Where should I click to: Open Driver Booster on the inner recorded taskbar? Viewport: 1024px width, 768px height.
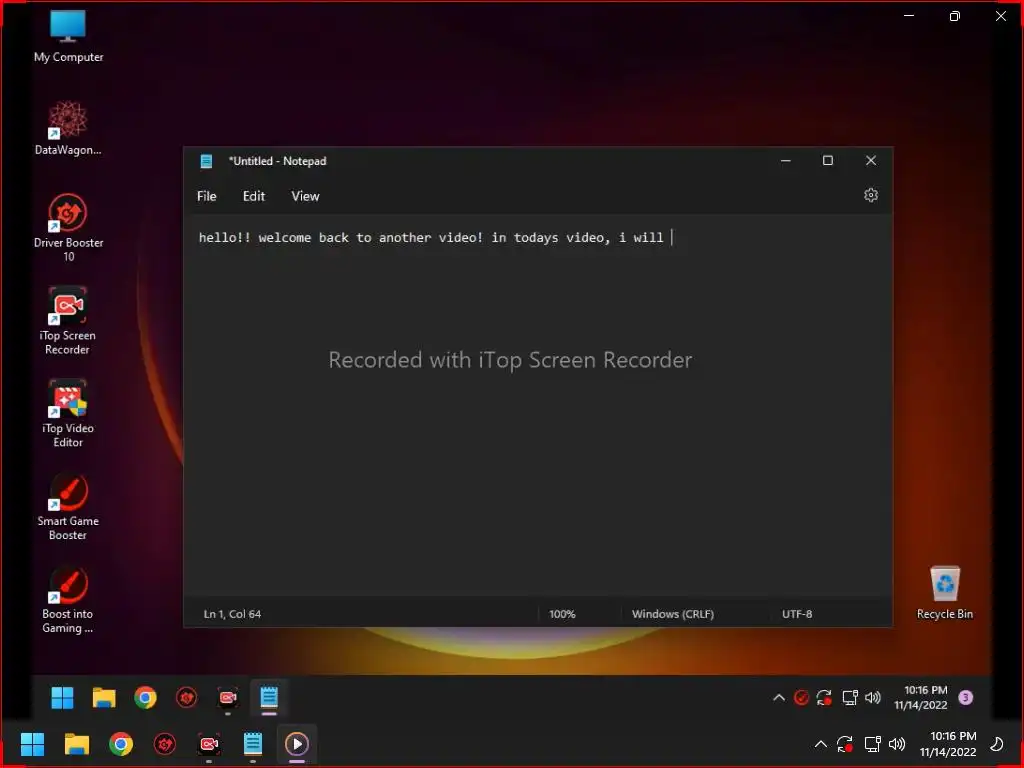click(187, 698)
